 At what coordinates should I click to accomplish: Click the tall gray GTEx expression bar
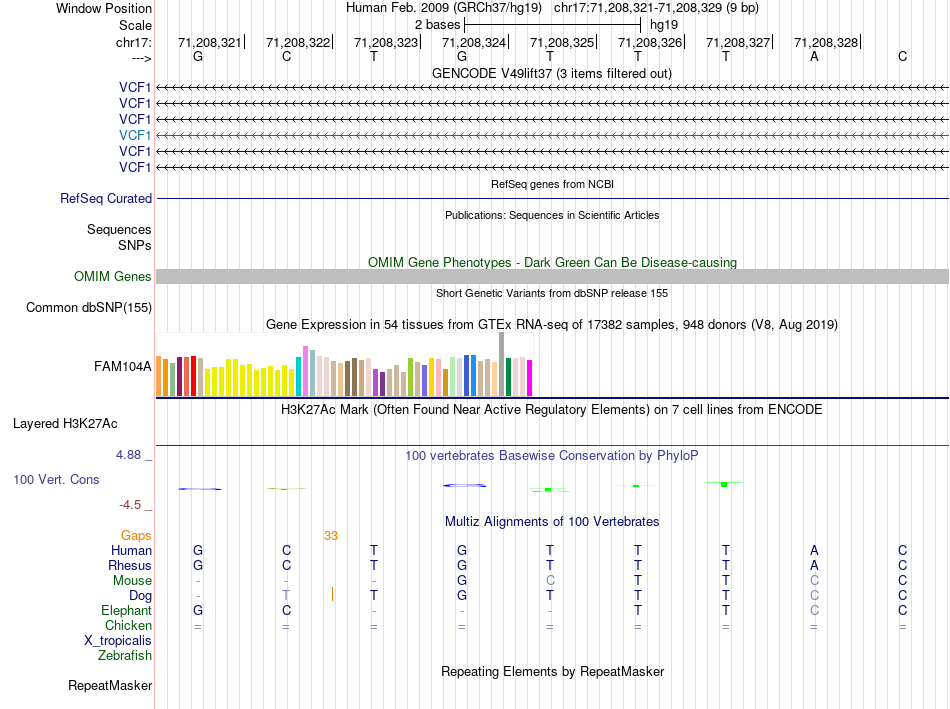coord(502,364)
